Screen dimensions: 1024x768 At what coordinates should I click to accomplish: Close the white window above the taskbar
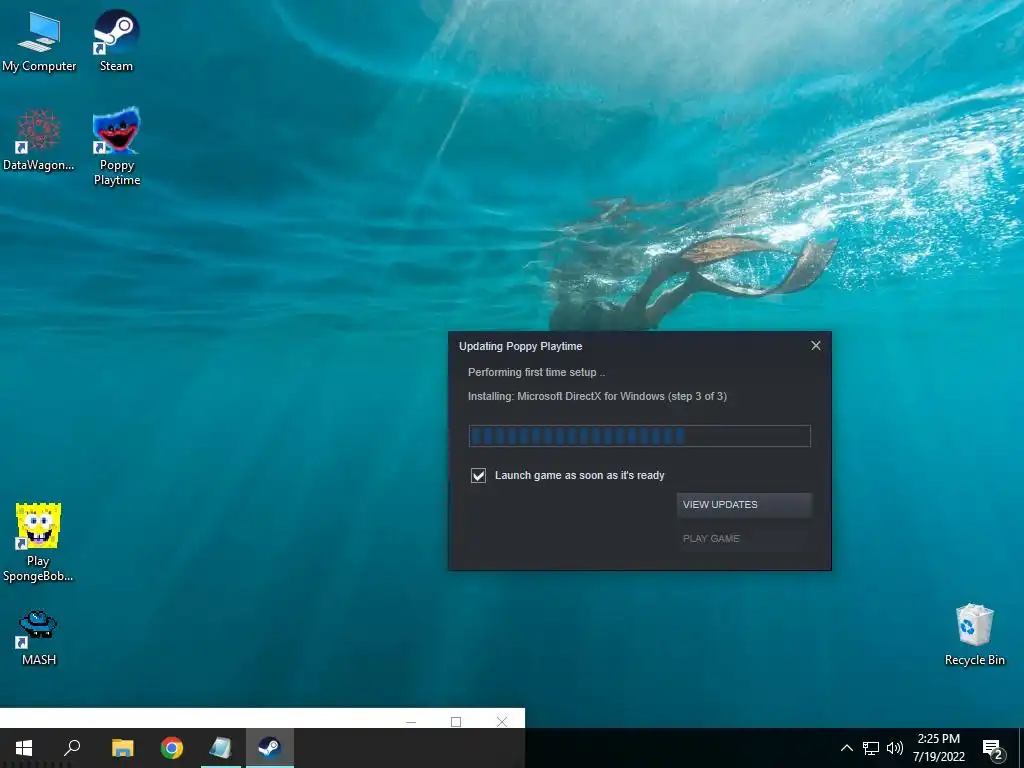[x=502, y=722]
